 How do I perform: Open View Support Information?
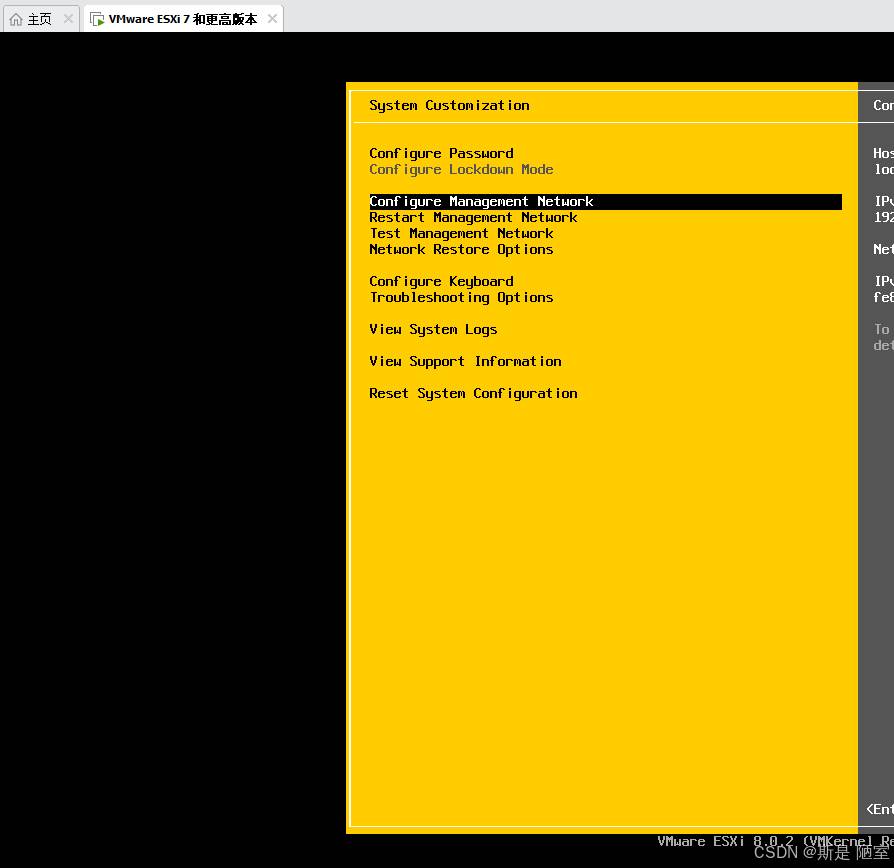[x=465, y=361]
